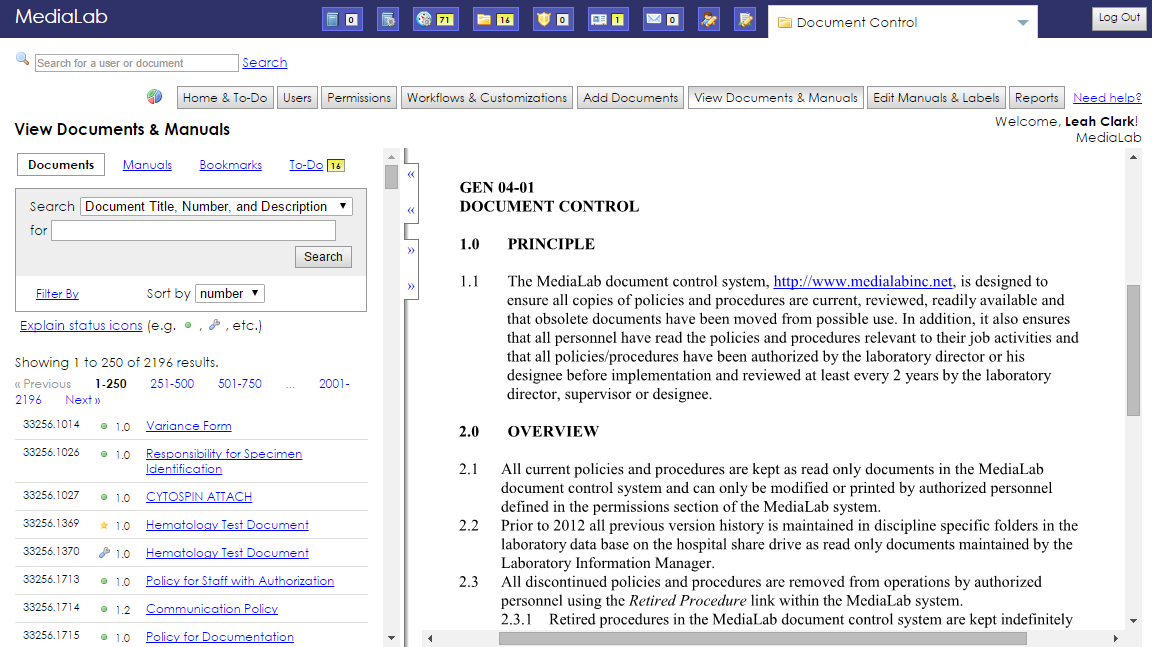Open Explain status icons link
1152x647 pixels.
[x=81, y=325]
